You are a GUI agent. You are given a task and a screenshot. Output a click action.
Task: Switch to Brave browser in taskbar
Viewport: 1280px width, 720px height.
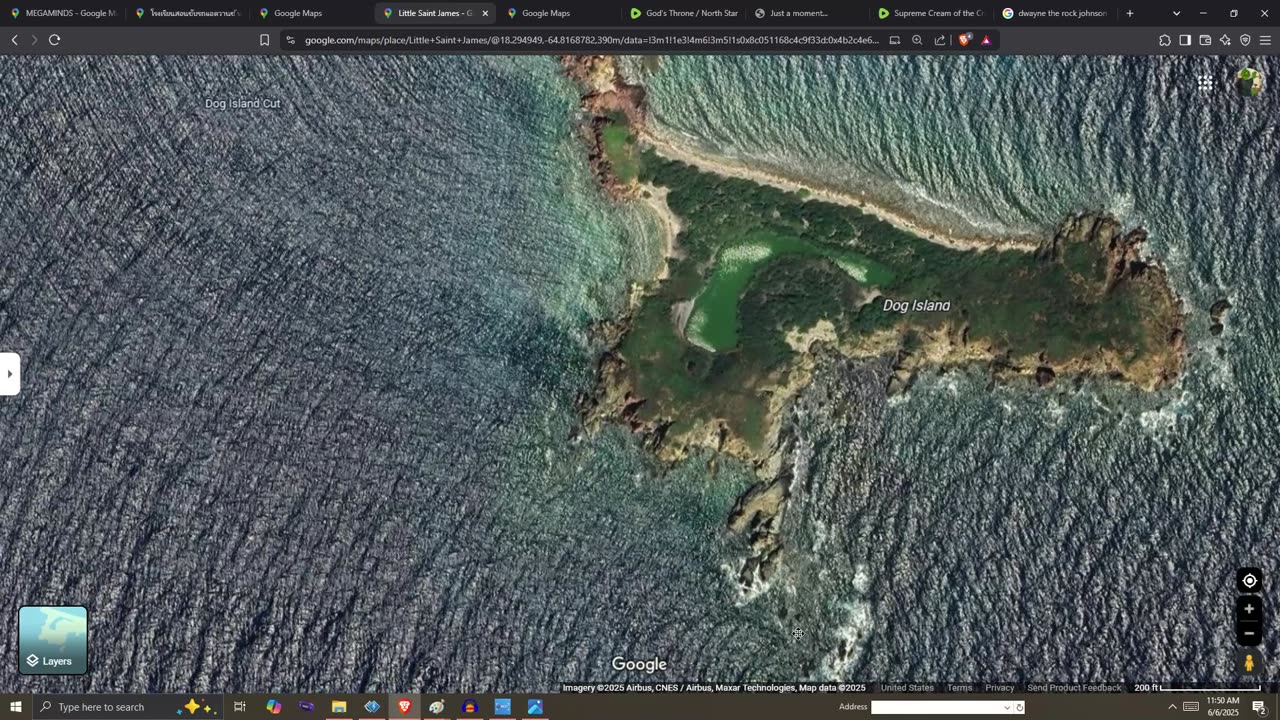click(x=404, y=707)
